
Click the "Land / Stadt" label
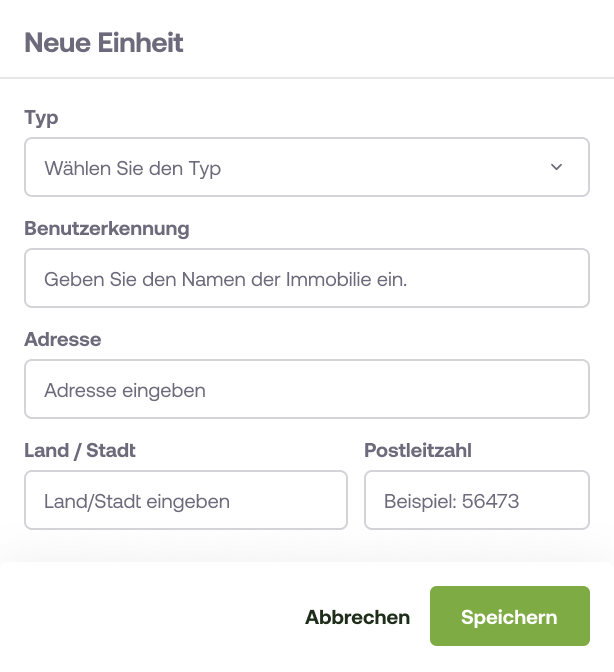80,451
